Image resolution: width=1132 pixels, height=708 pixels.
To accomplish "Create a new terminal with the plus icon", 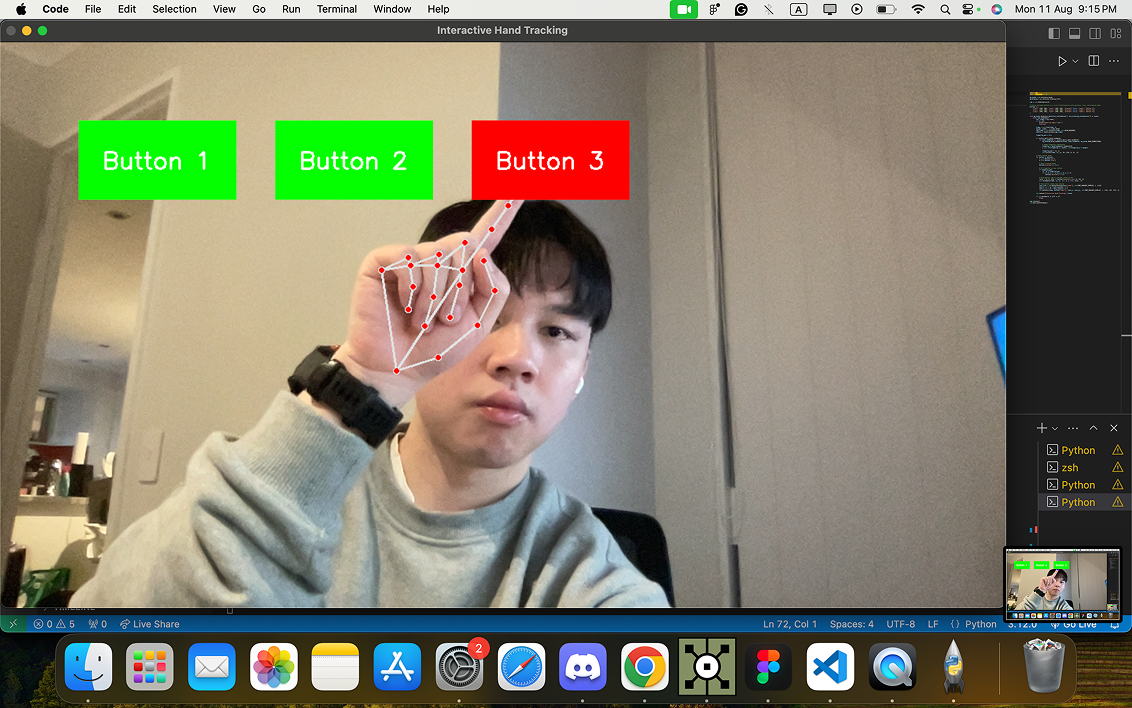I will click(x=1042, y=428).
